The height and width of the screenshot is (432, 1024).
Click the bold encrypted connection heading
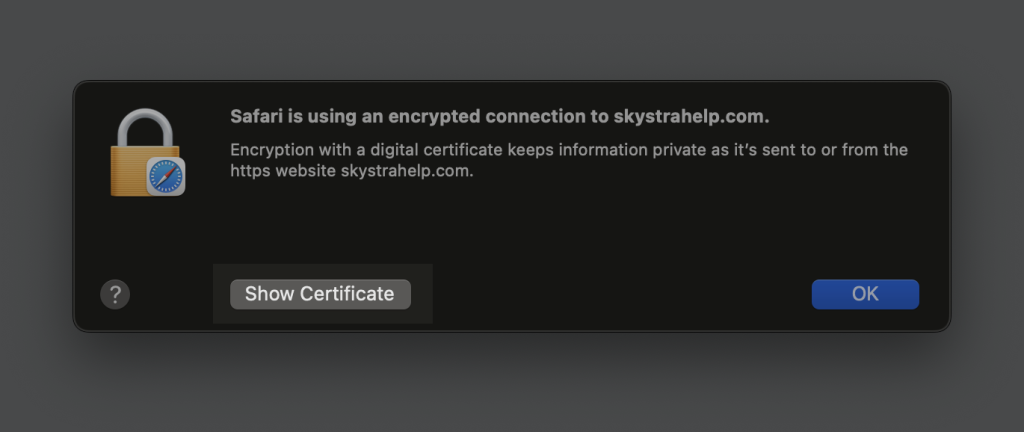[499, 116]
